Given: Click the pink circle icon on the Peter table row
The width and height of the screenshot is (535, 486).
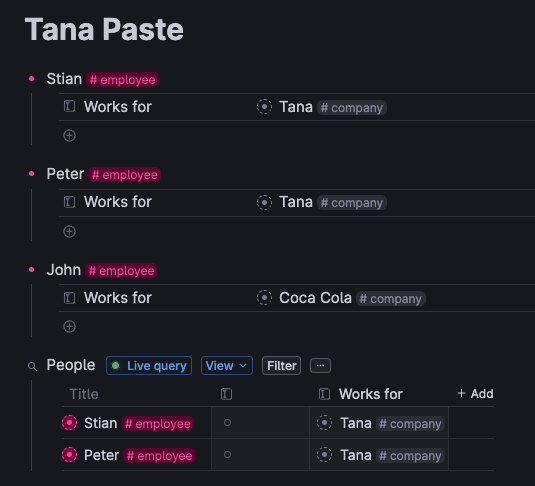Looking at the screenshot, I should coord(69,455).
